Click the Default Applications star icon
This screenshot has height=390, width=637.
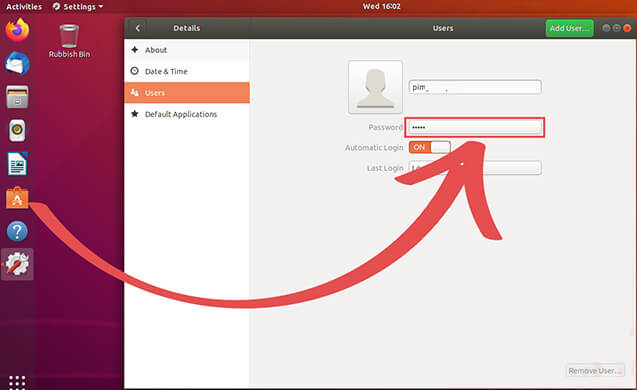(x=134, y=114)
